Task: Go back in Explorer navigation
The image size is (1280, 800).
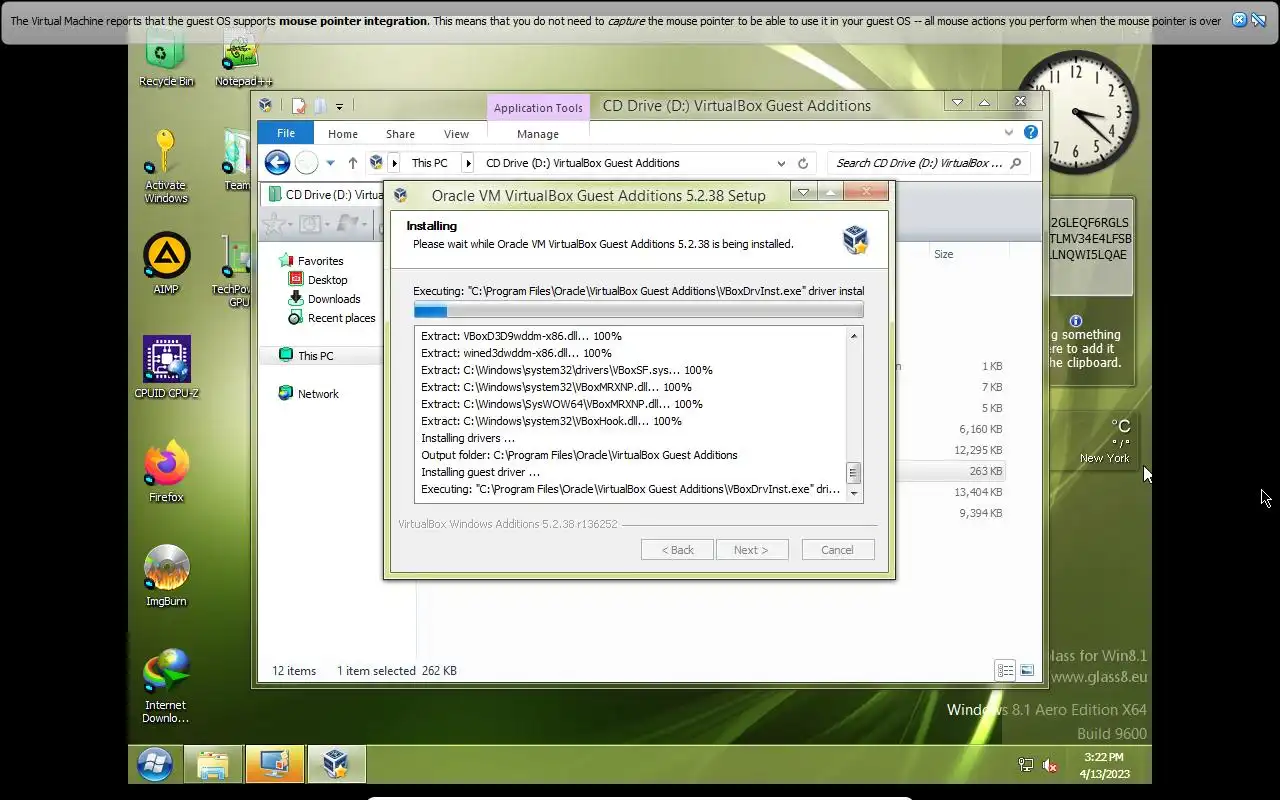Action: (277, 162)
